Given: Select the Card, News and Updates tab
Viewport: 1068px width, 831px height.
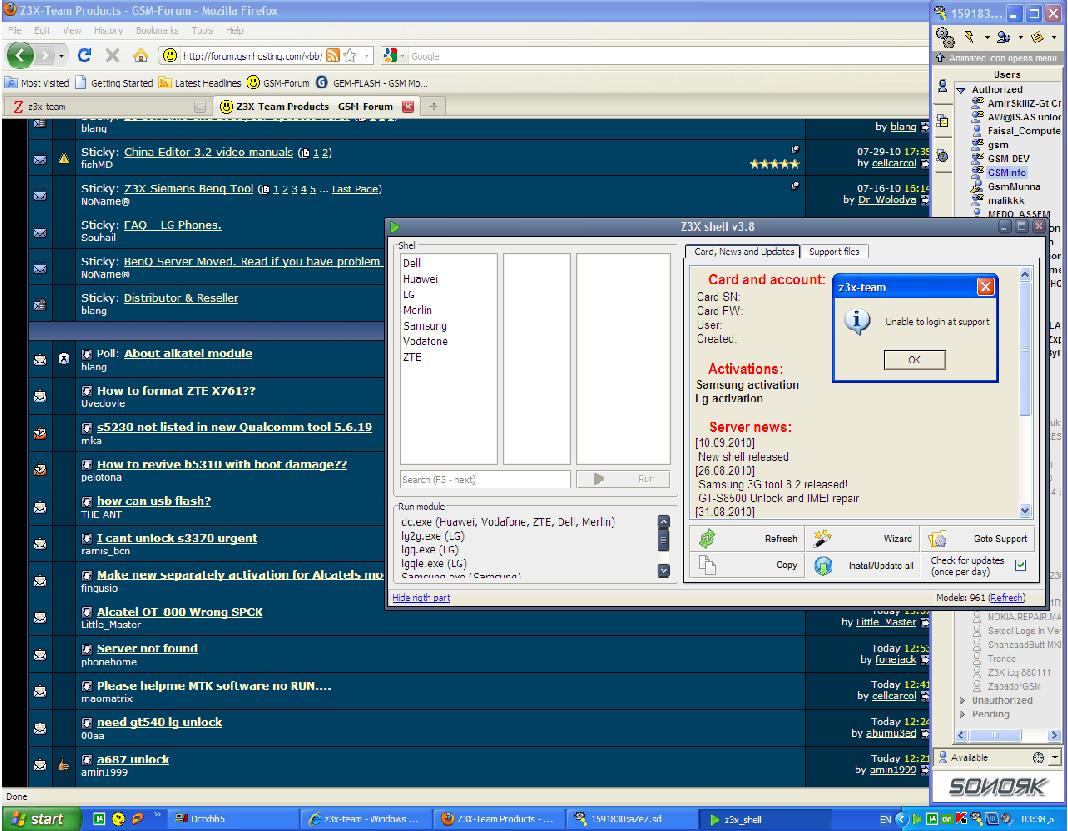Looking at the screenshot, I should point(743,251).
